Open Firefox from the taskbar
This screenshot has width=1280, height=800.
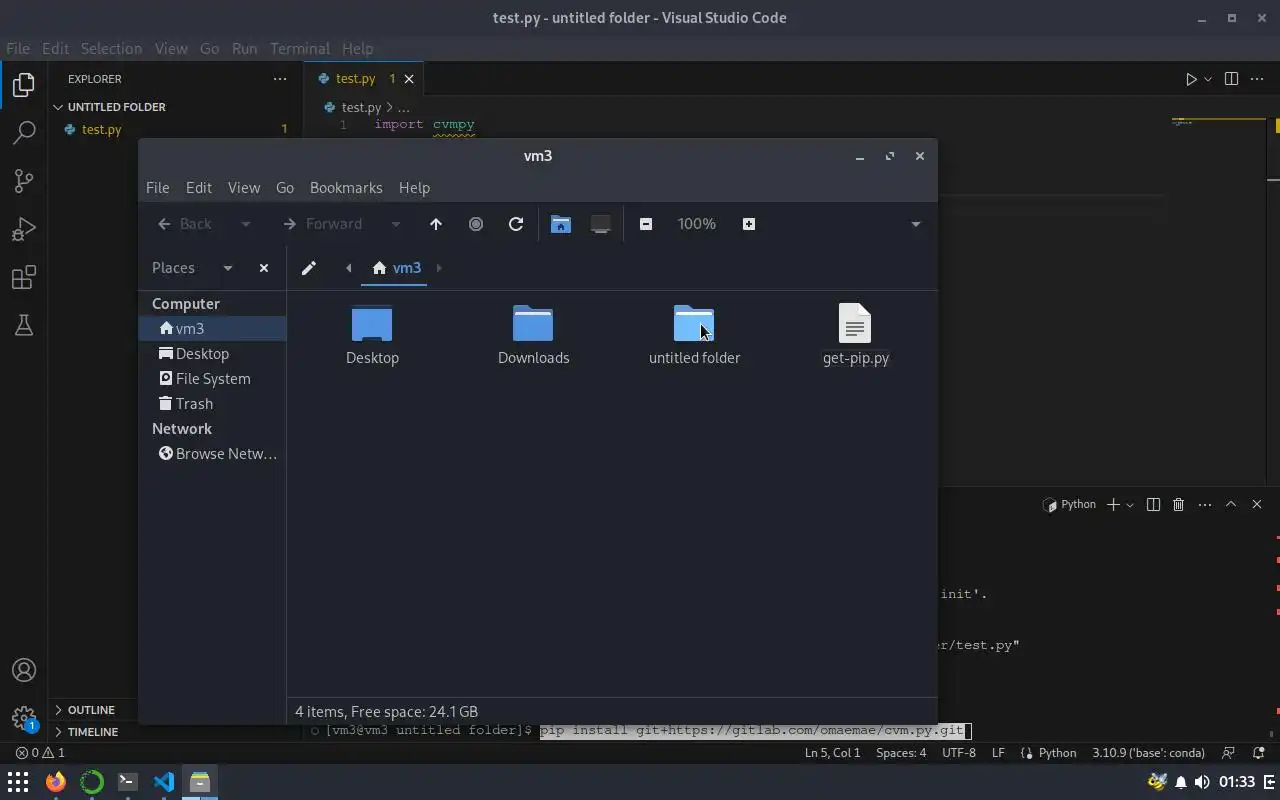click(55, 782)
